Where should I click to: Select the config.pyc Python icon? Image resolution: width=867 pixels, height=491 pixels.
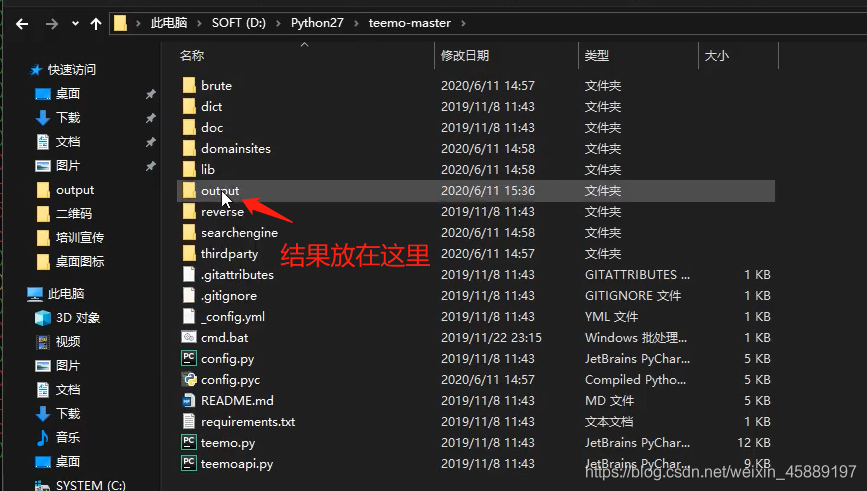click(x=189, y=379)
